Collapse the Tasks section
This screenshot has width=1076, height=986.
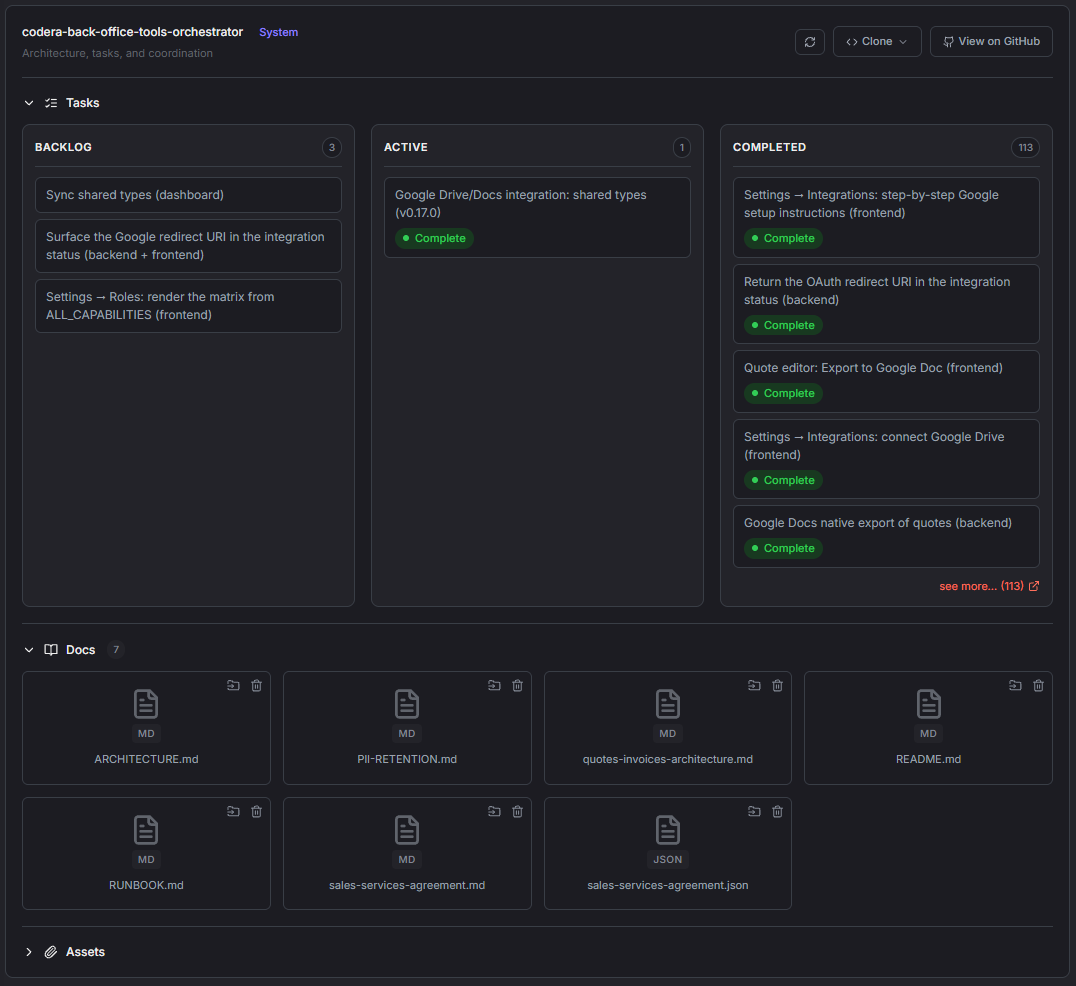29,103
